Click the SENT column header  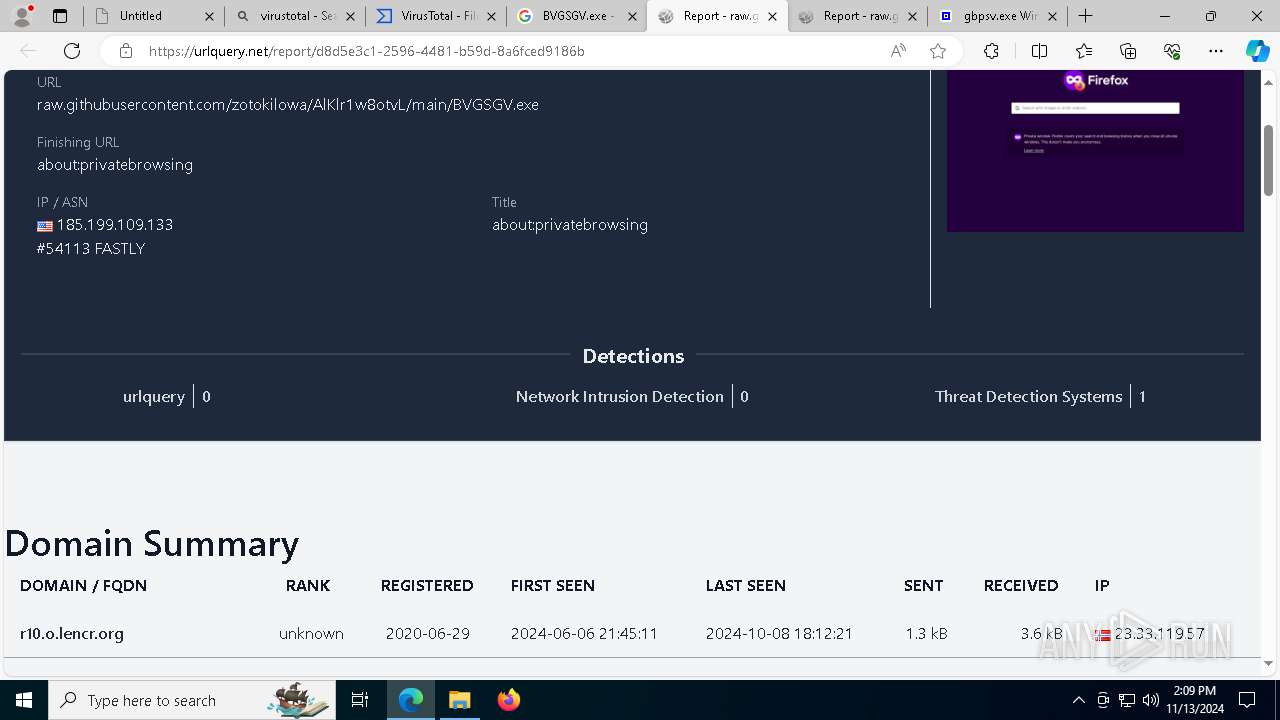coord(924,586)
